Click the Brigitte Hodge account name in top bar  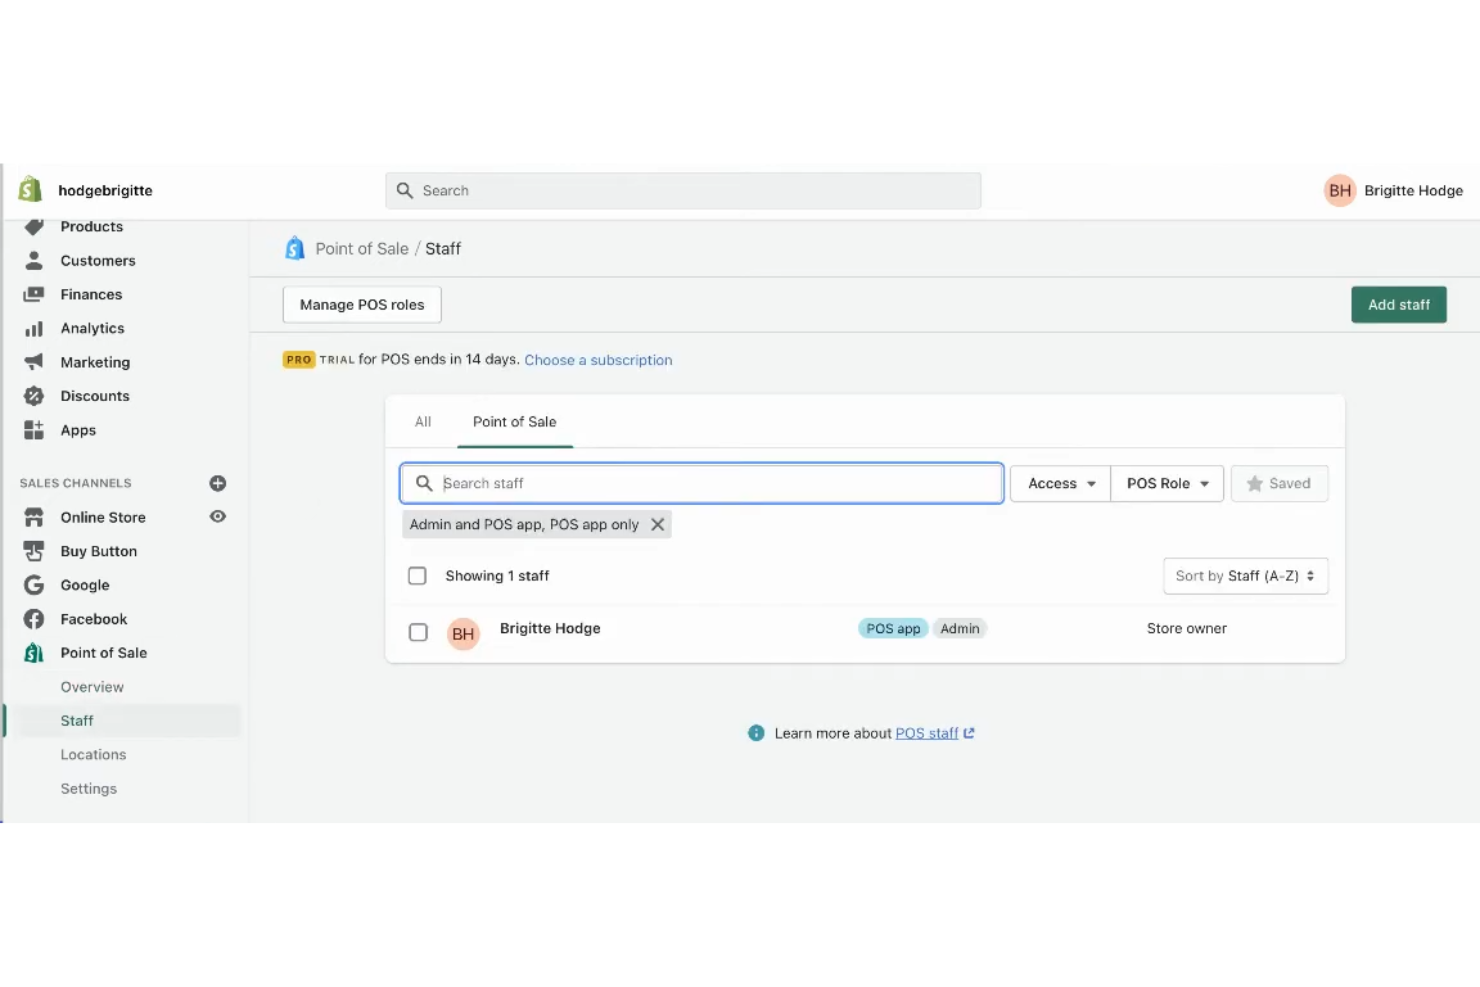click(x=1413, y=190)
